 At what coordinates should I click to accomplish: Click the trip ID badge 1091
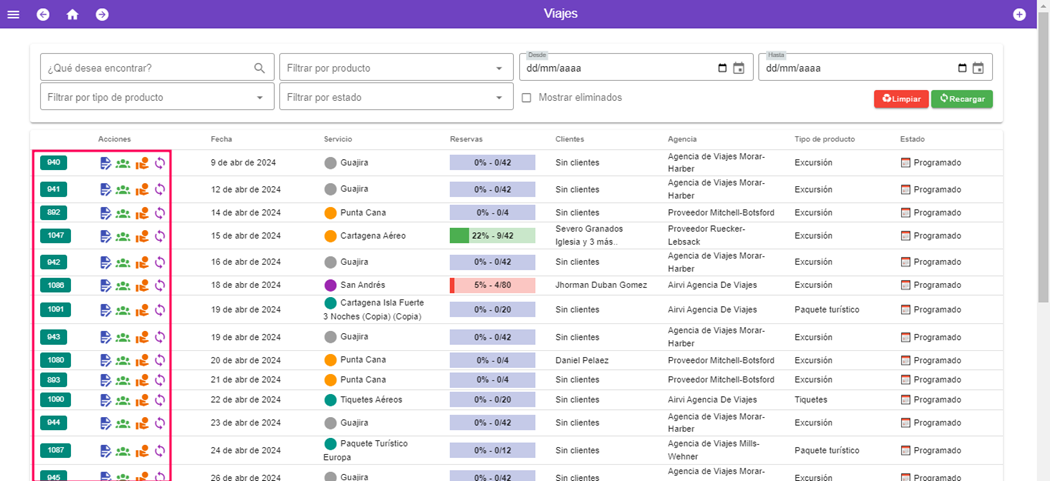pos(54,309)
